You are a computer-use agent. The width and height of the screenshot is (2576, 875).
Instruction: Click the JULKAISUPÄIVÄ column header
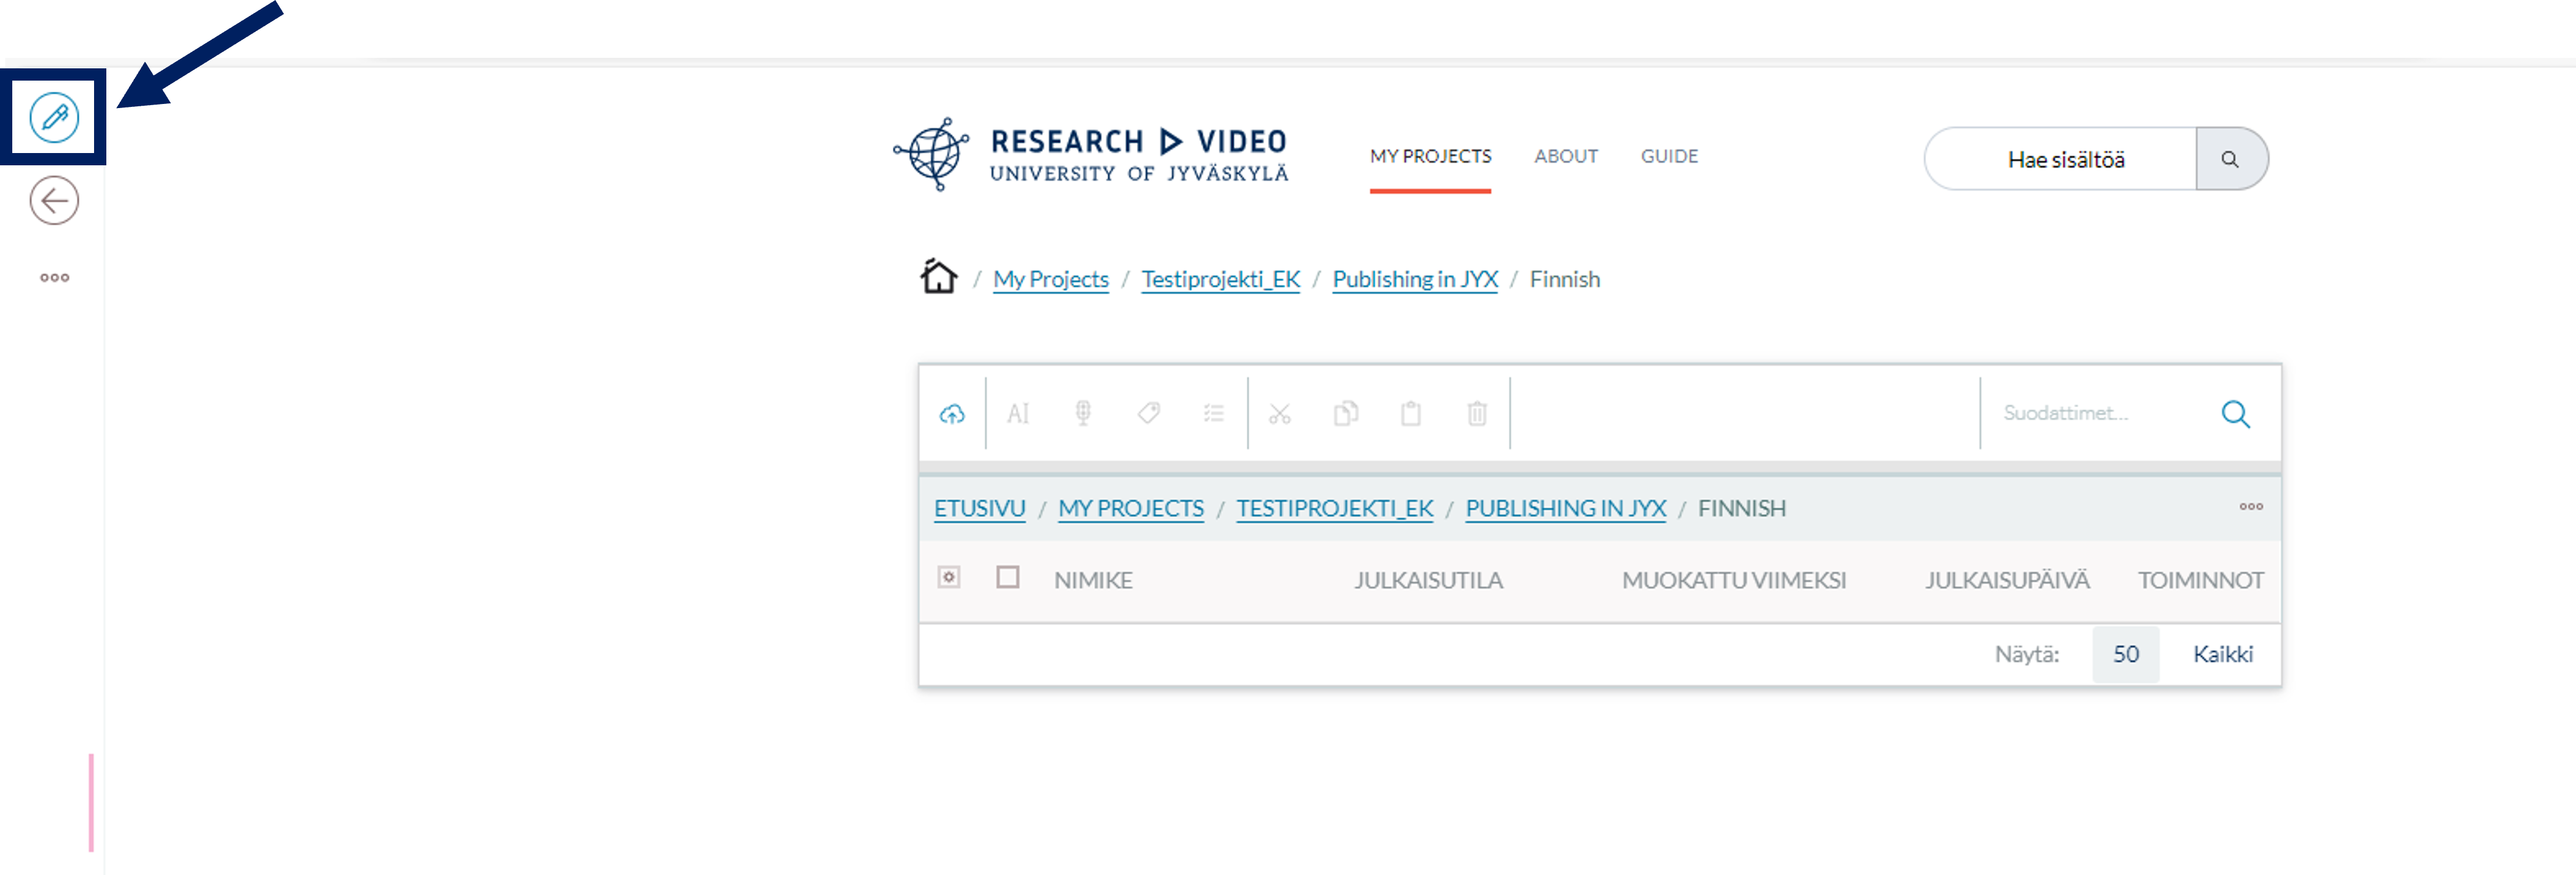tap(2007, 580)
